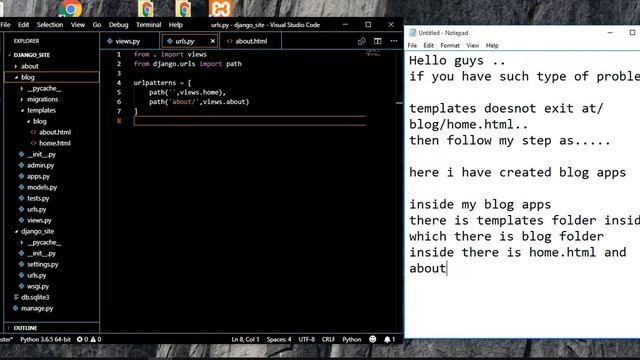
Task: Click the feedback smiley in status bar
Action: 373,339
